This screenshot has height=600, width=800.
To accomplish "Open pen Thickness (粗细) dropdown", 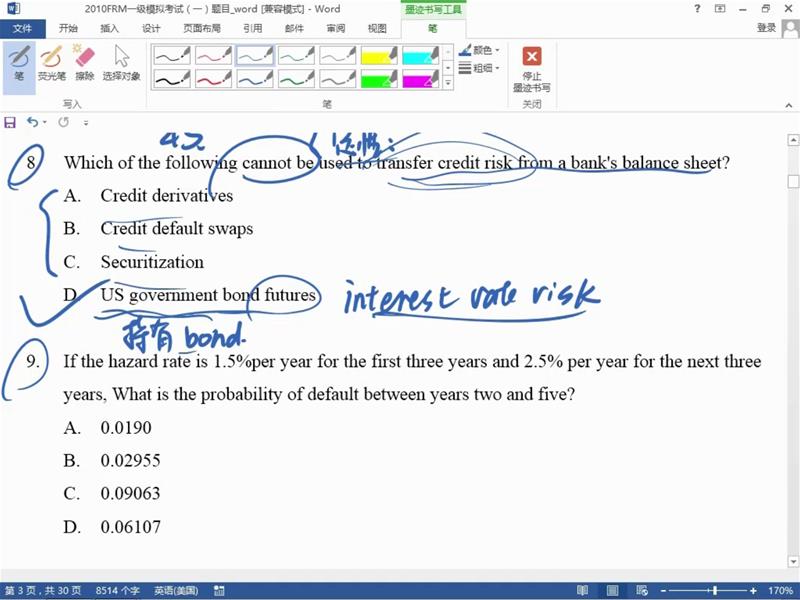I will [479, 68].
